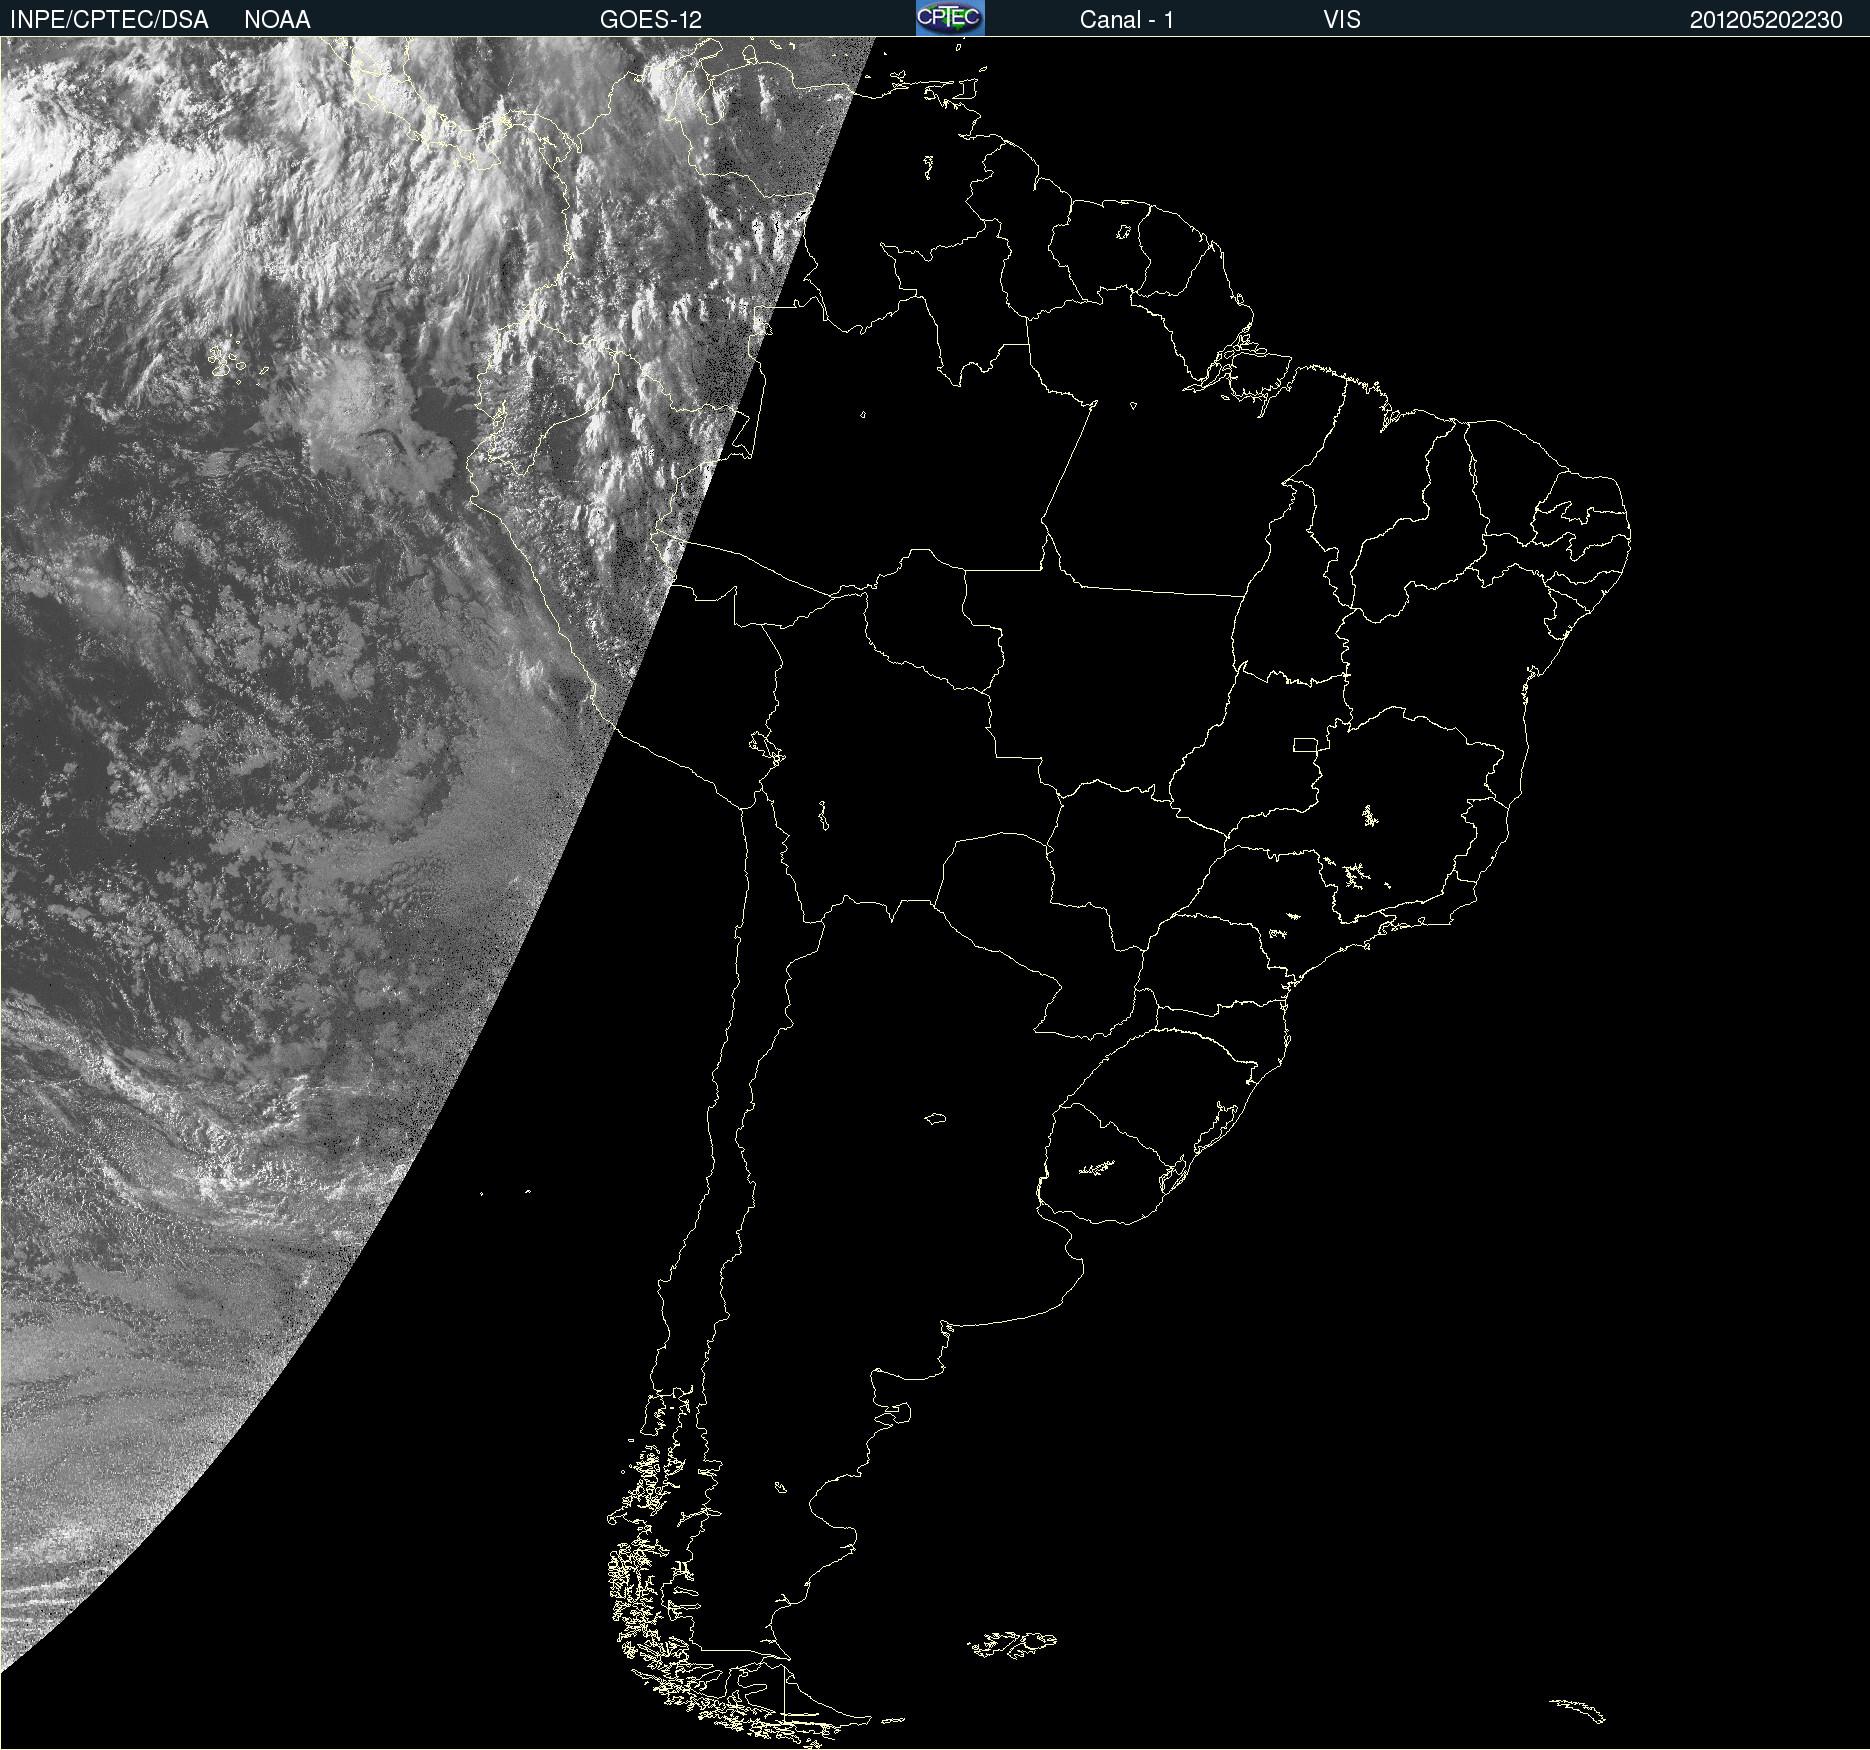Image resolution: width=1870 pixels, height=1750 pixels.
Task: Click the CPTEC logo in the header
Action: click(950, 18)
